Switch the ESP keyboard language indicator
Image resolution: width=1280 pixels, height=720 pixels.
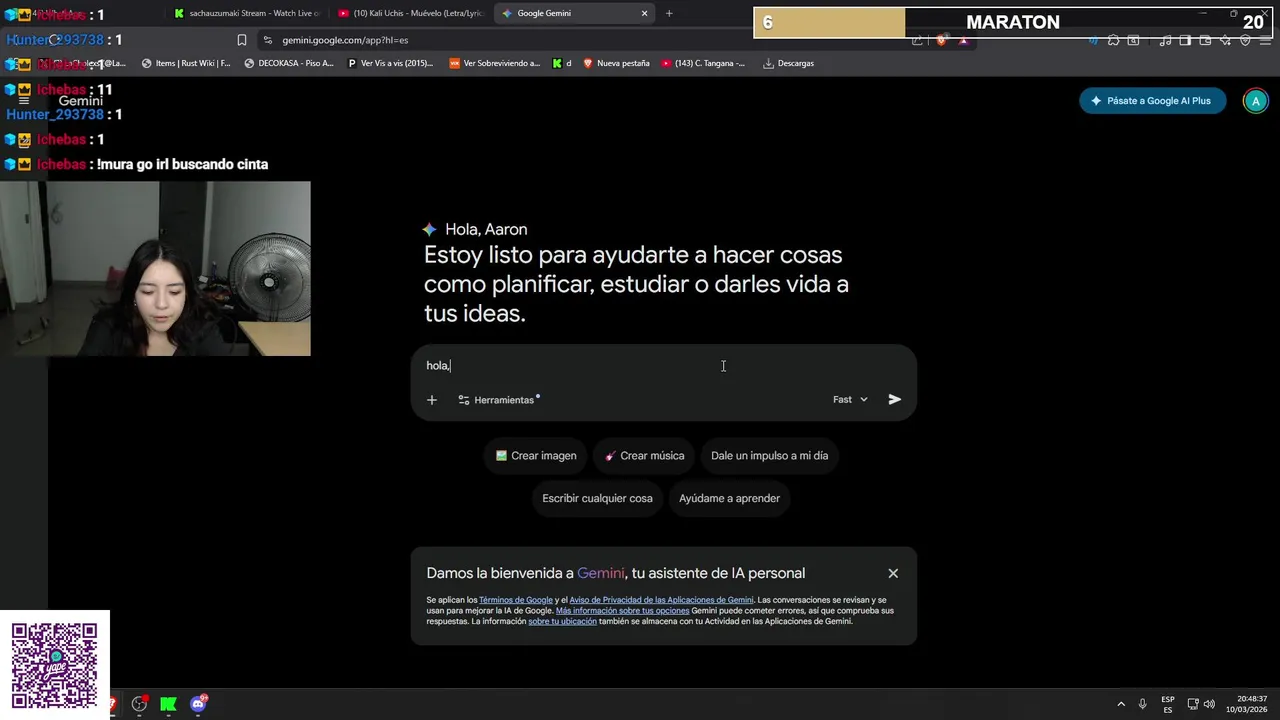click(x=1168, y=704)
